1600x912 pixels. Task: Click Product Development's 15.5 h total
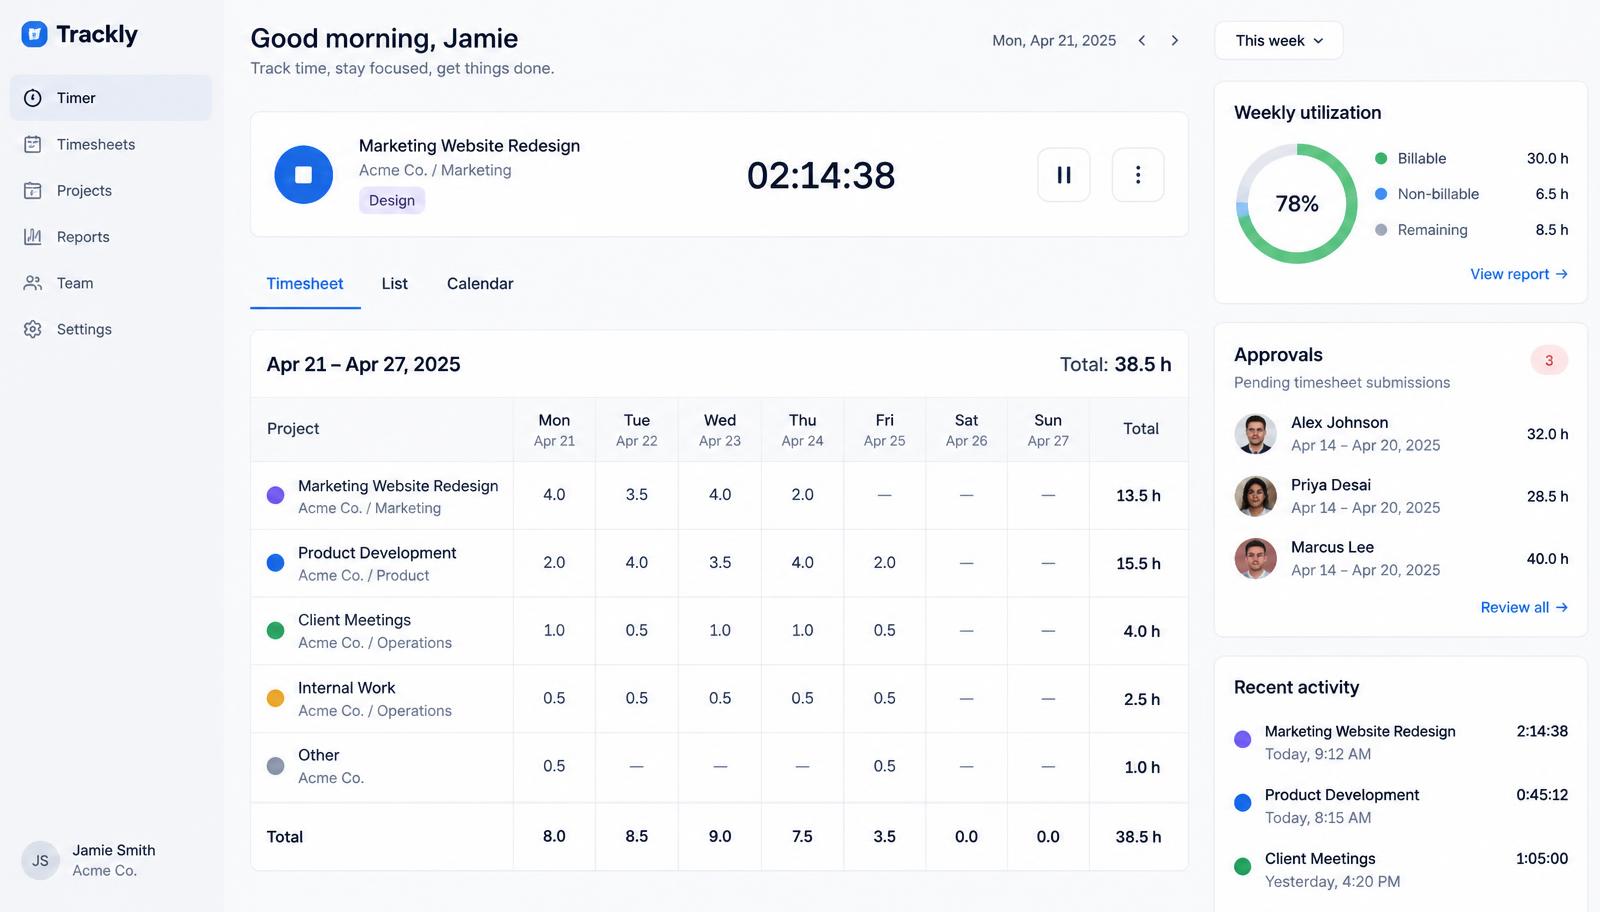[1139, 563]
